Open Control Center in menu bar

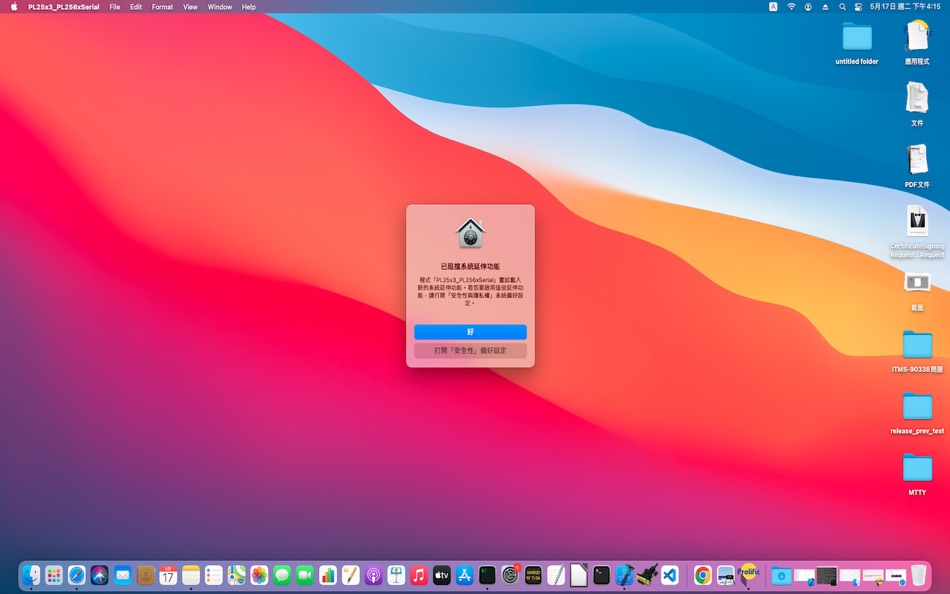pos(859,7)
